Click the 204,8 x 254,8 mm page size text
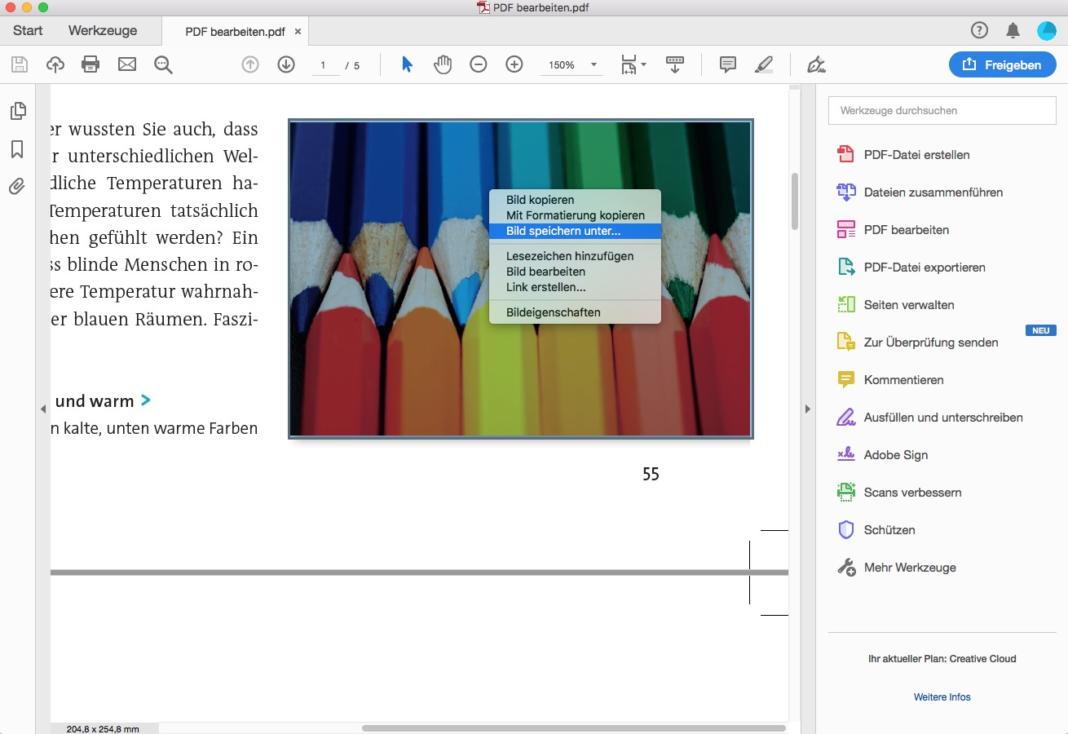The image size is (1068, 734). [x=103, y=729]
